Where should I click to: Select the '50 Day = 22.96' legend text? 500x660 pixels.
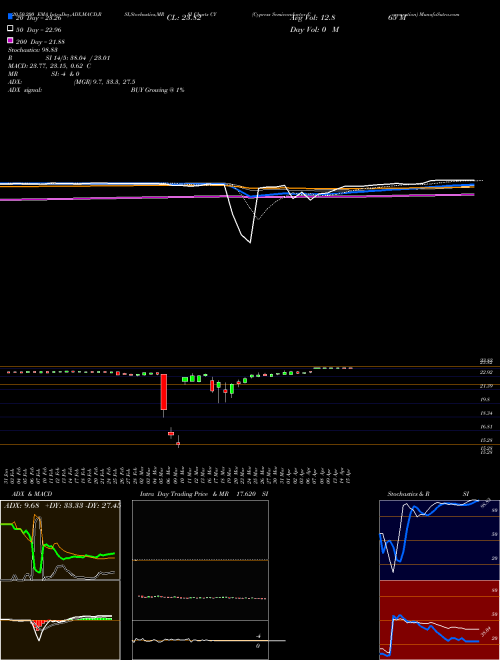click(x=39, y=30)
